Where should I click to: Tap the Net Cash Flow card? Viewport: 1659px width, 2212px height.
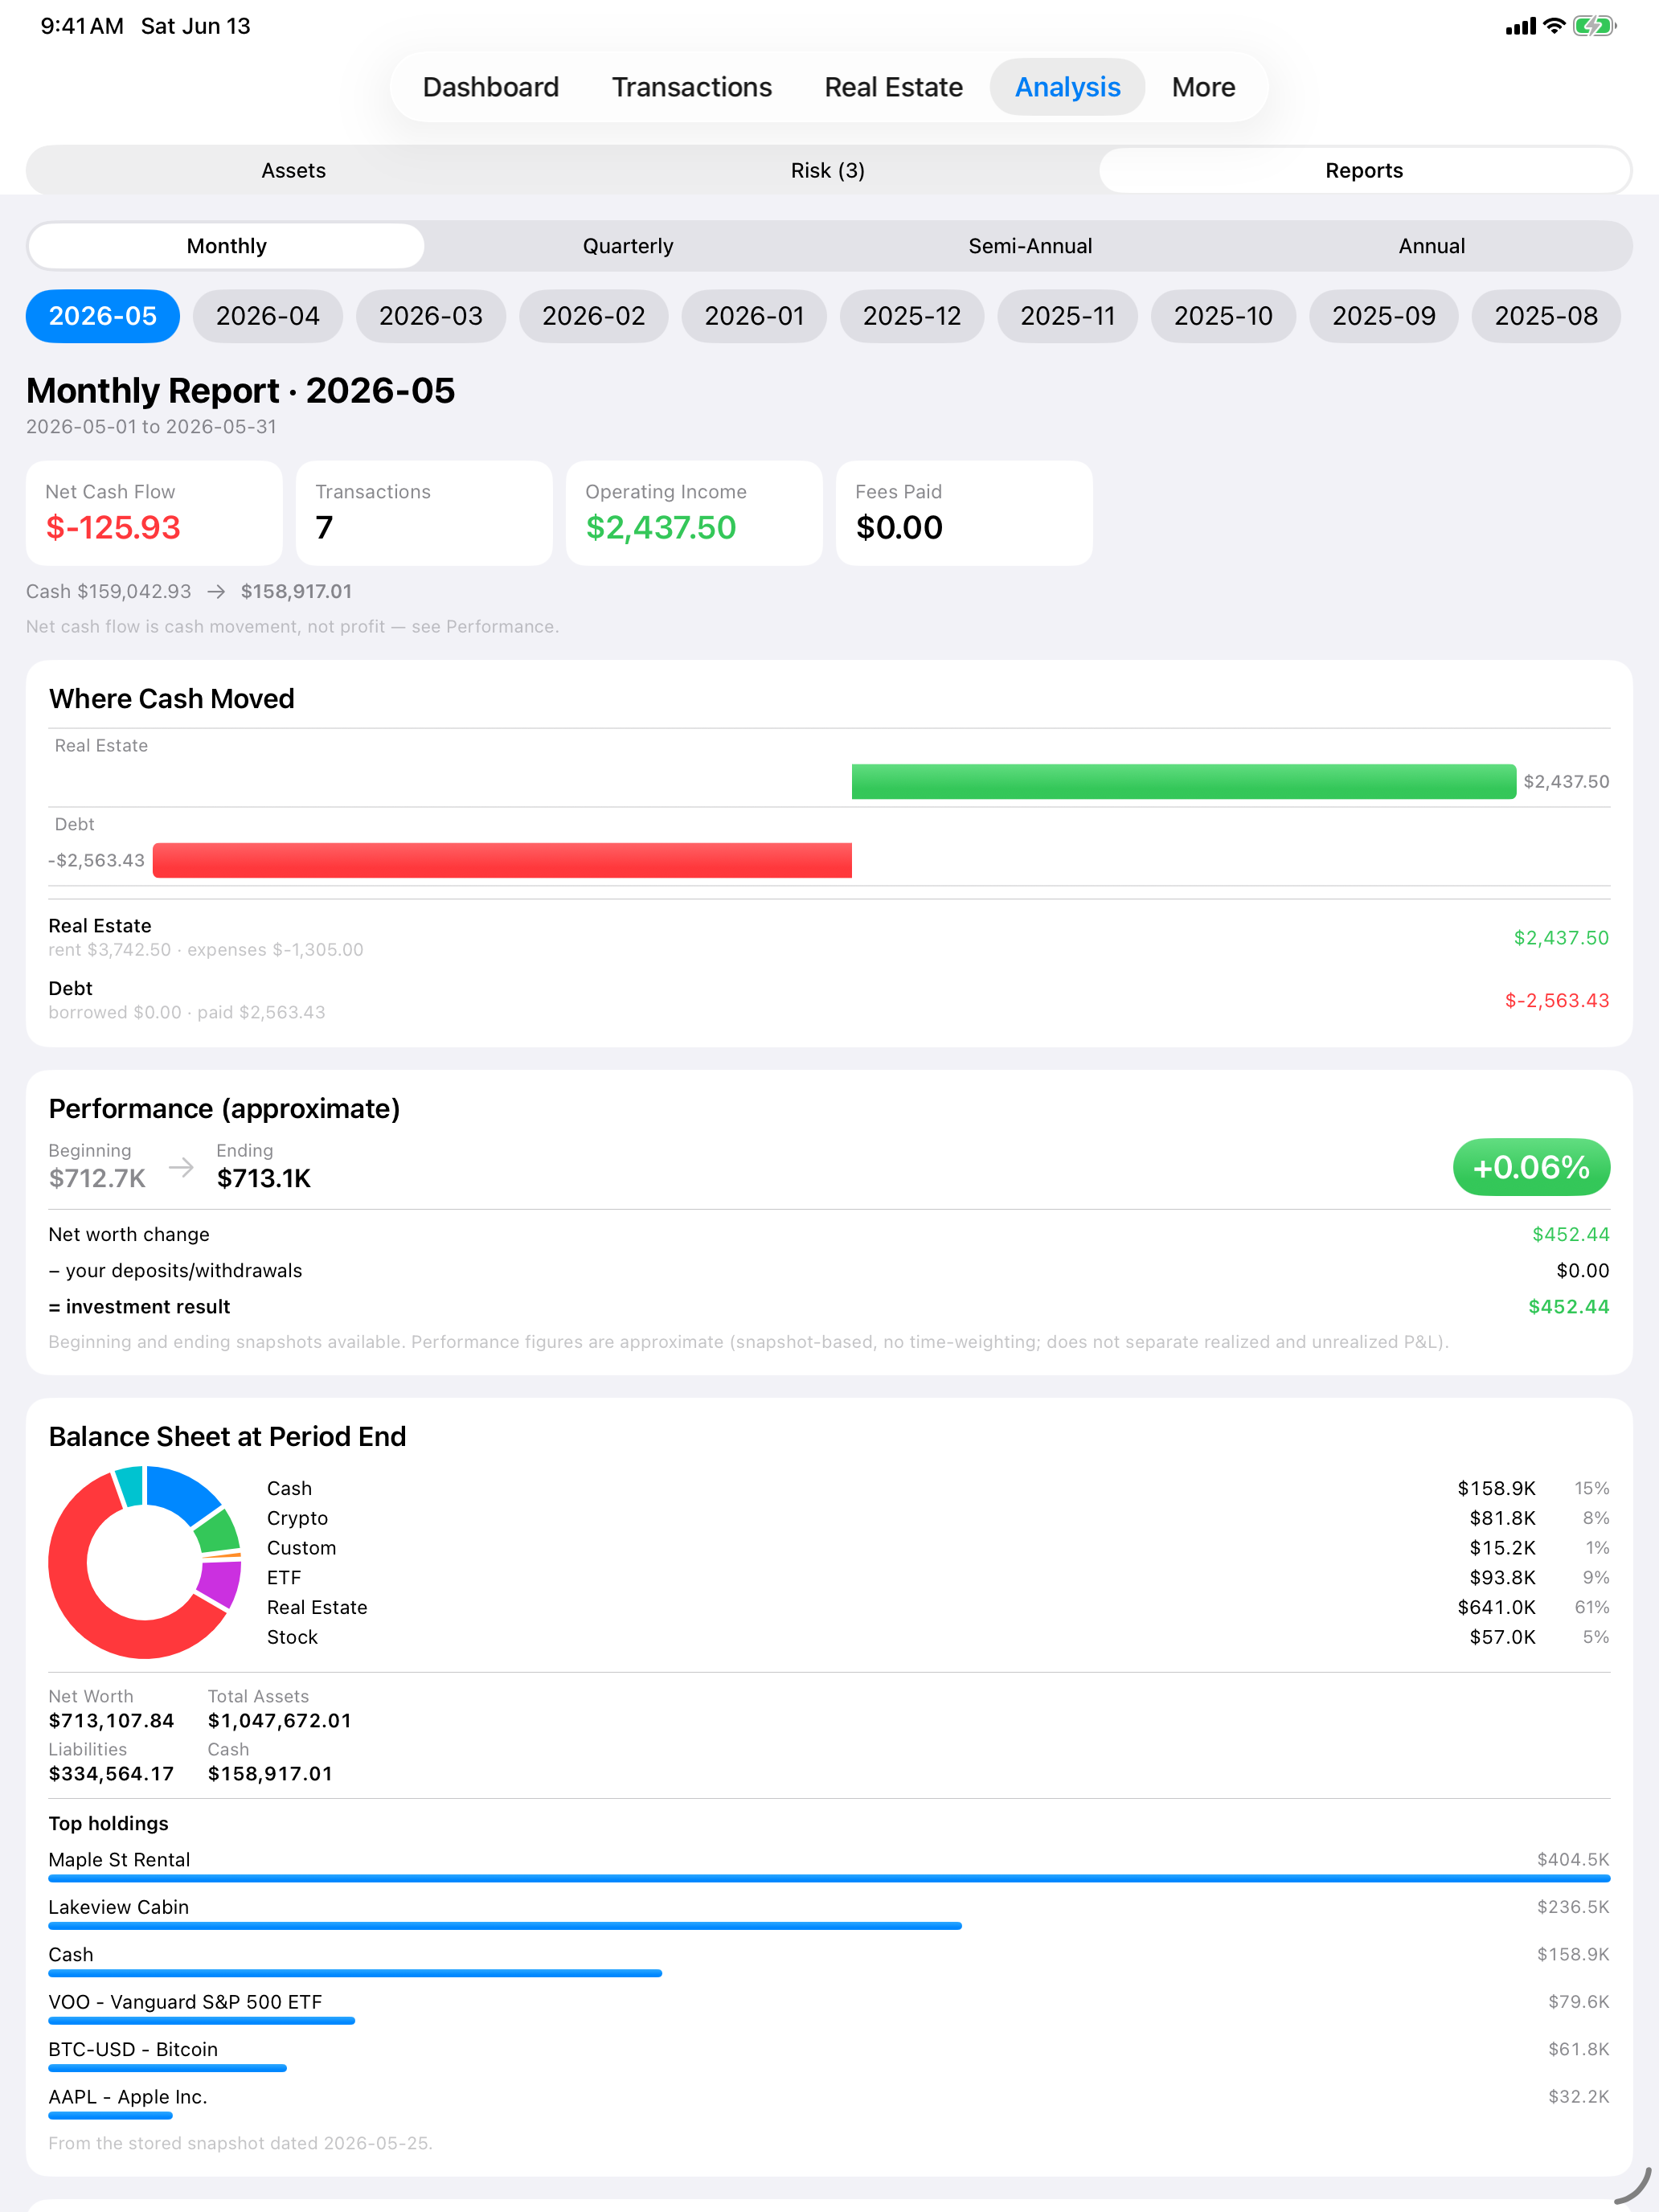pos(154,513)
